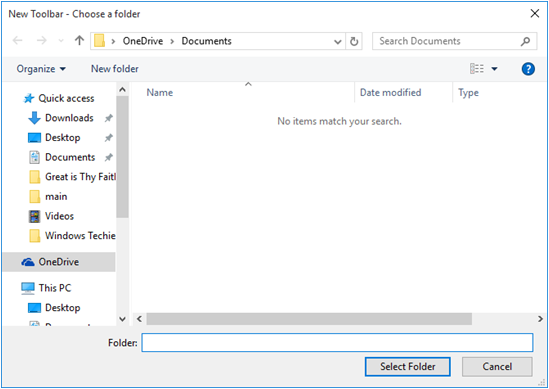Refresh the Documents folder view
Viewport: 549px width, 389px height.
354,41
